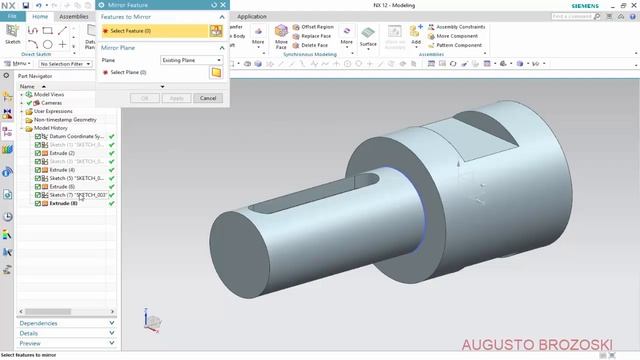
Task: Click the OK button
Action: 144,98
